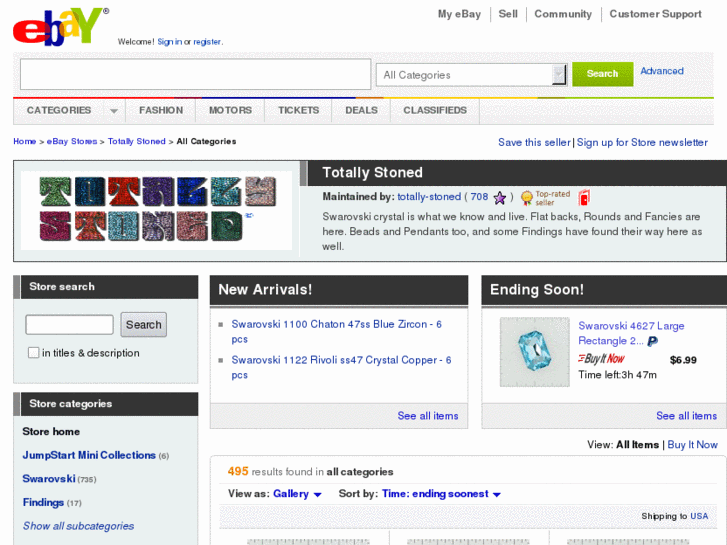Click the purple feedback star icon
Screen dimensions: 727x545
click(499, 198)
